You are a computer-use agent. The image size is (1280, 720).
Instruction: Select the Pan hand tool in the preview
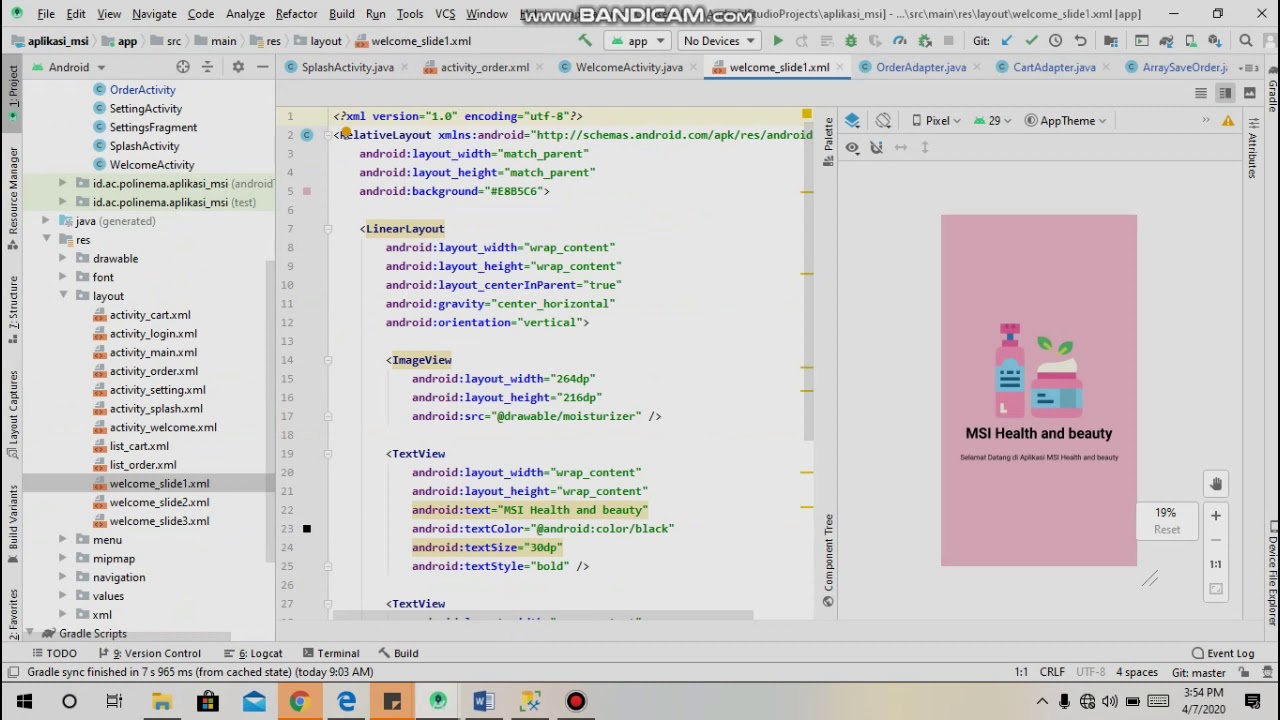(1216, 485)
